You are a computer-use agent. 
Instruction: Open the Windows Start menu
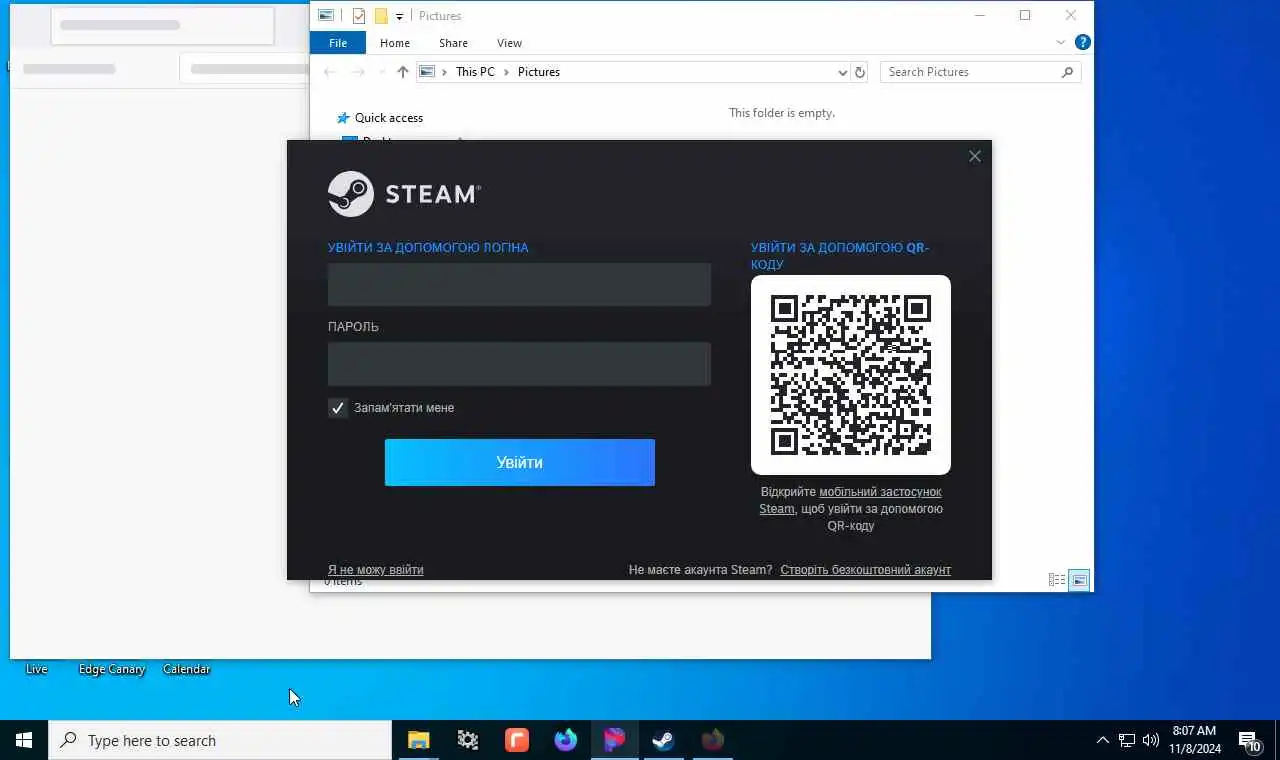(x=24, y=740)
